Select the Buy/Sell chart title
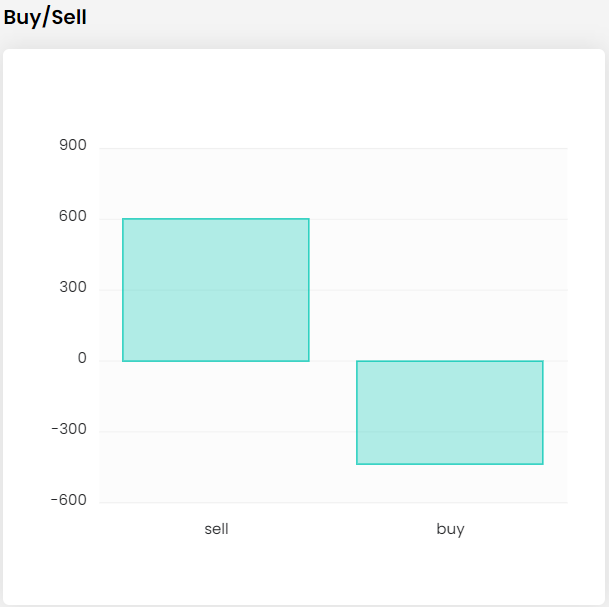Viewport: 609px width, 607px height. (x=45, y=18)
